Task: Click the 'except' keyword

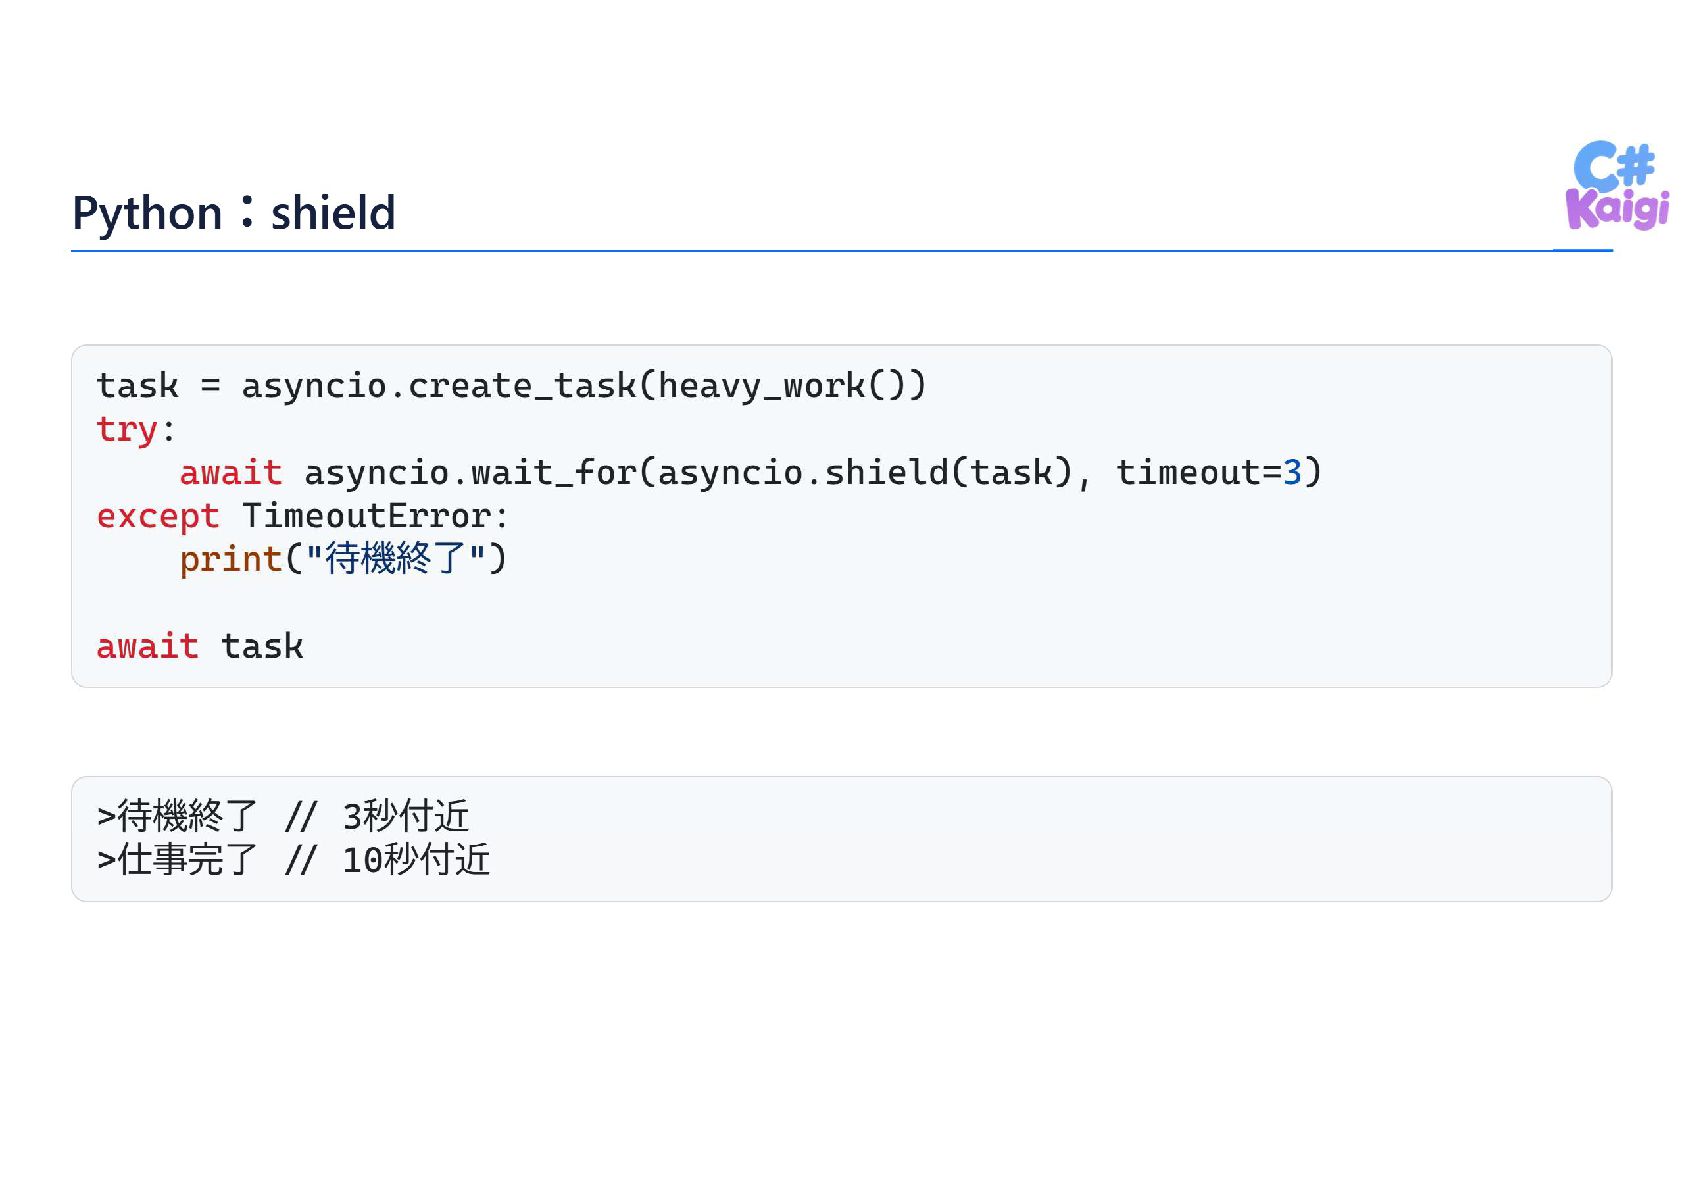Action: (x=157, y=516)
